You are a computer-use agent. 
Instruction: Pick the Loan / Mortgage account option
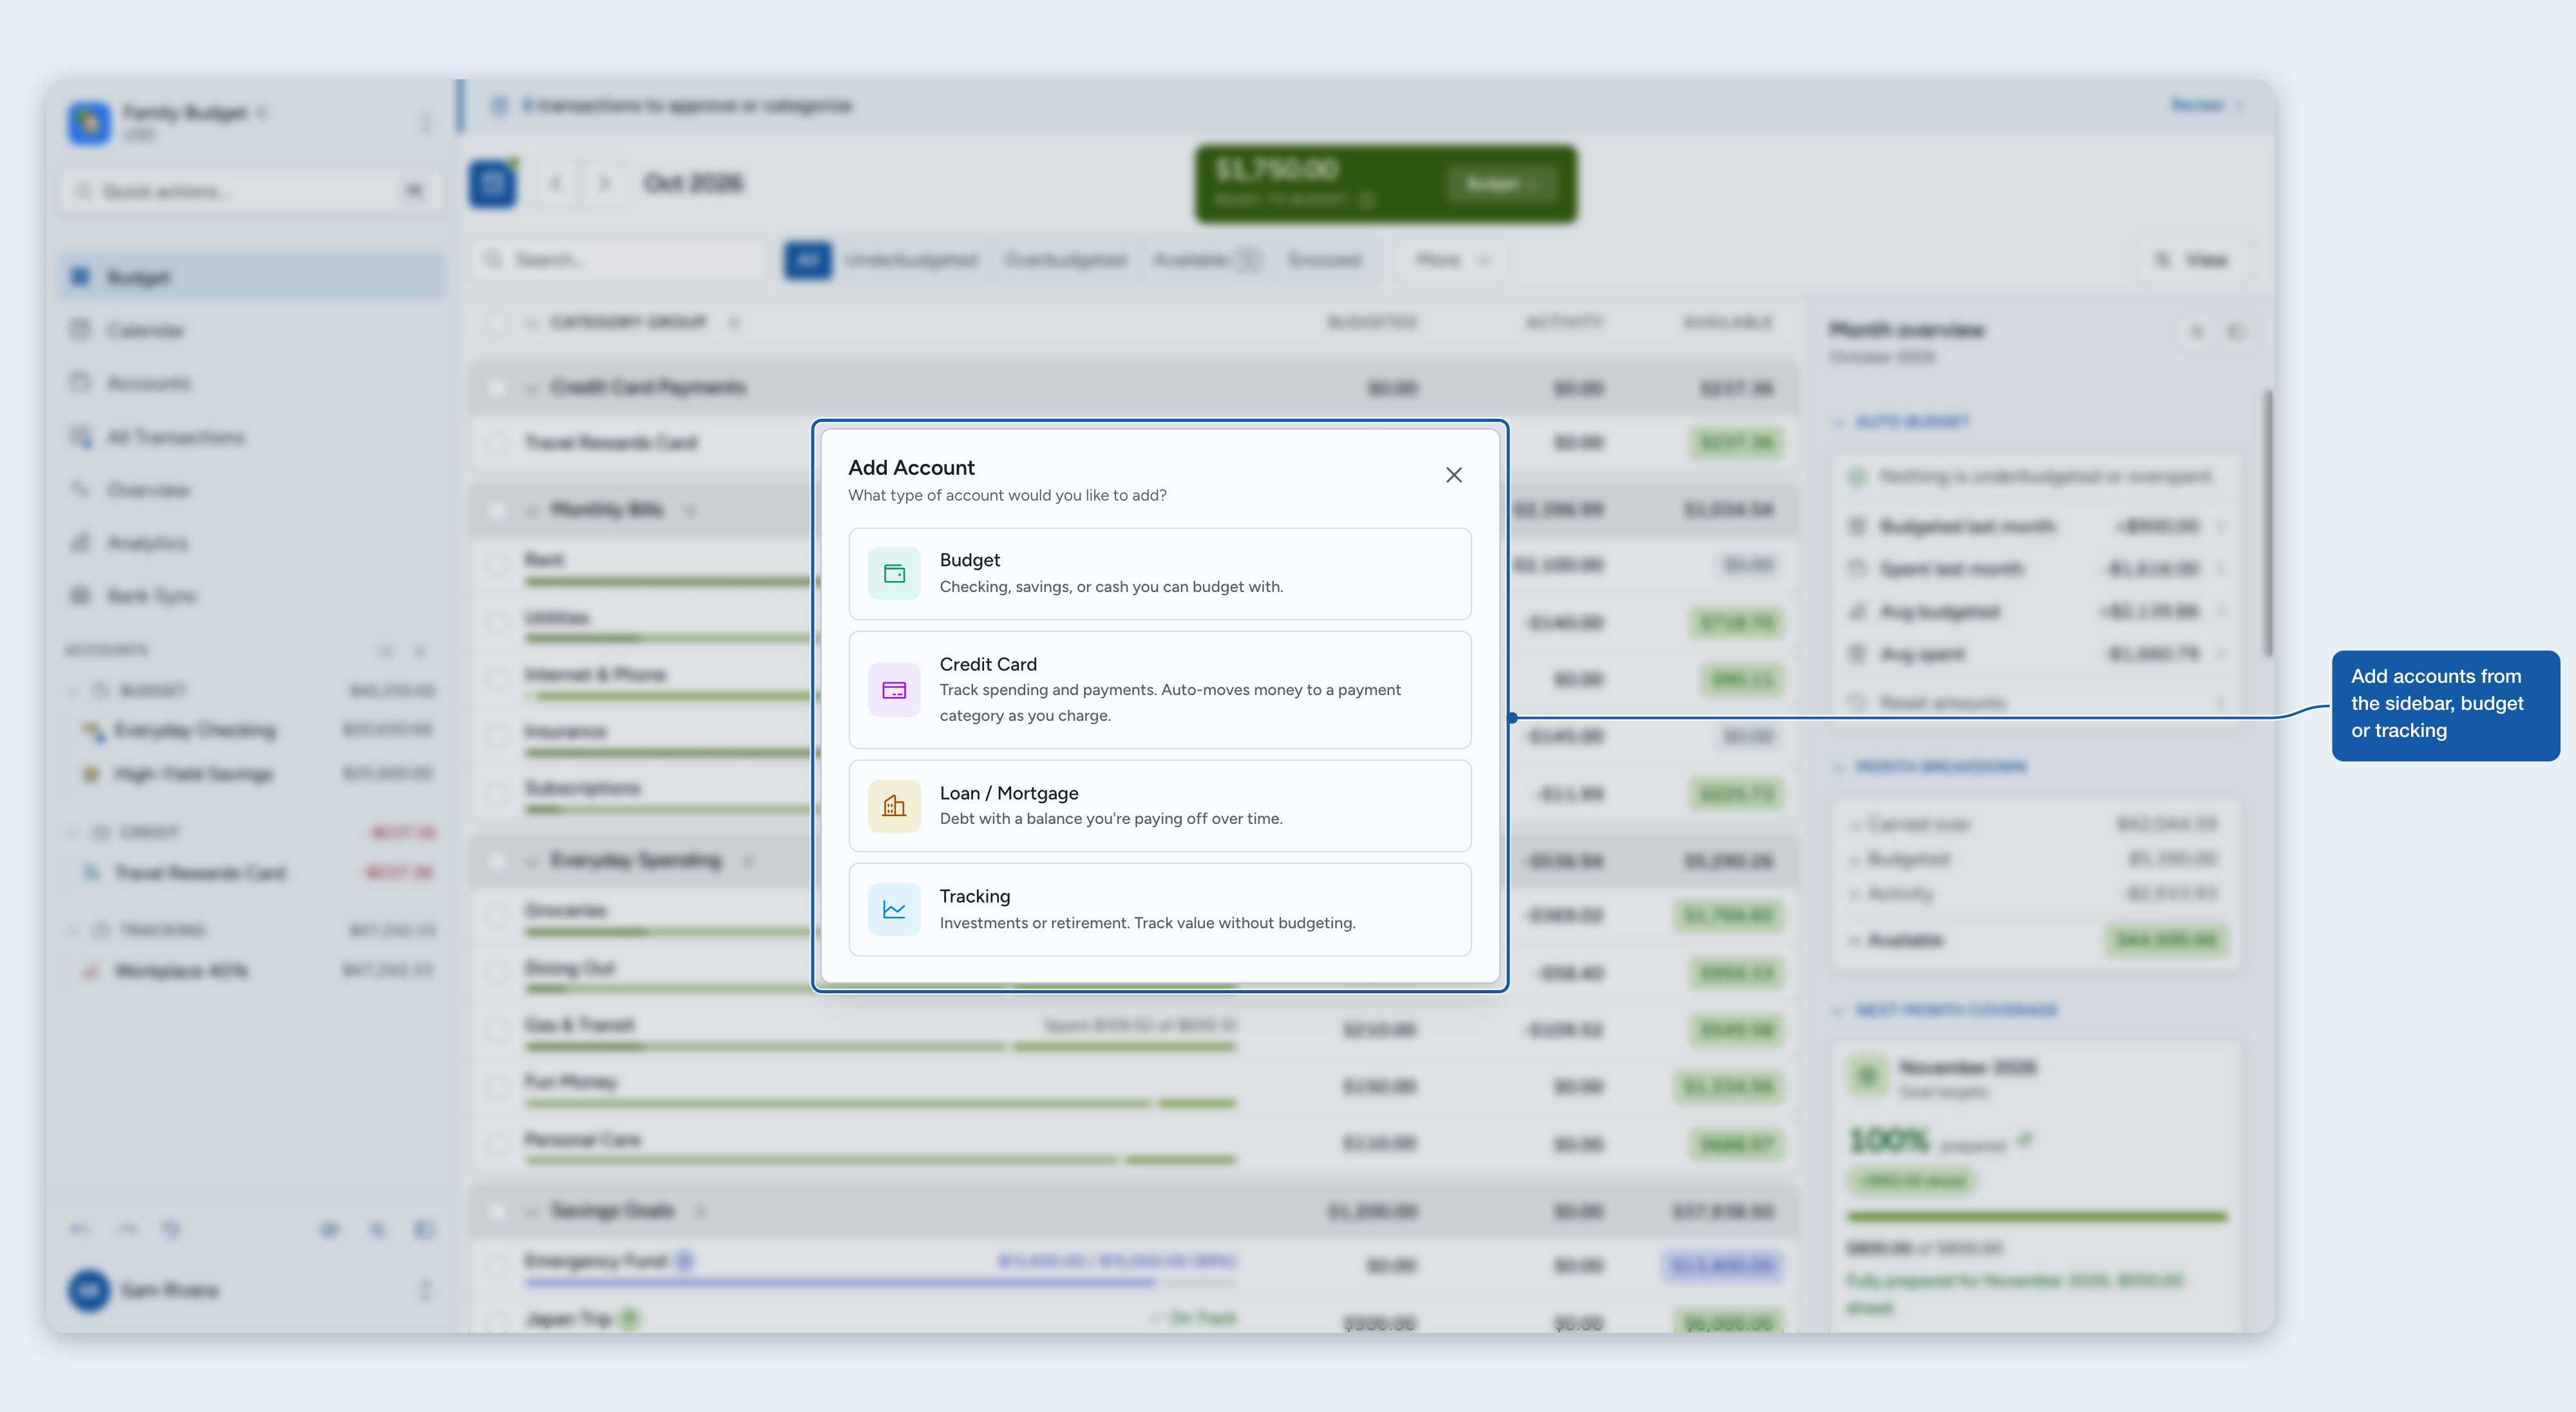coord(1160,805)
